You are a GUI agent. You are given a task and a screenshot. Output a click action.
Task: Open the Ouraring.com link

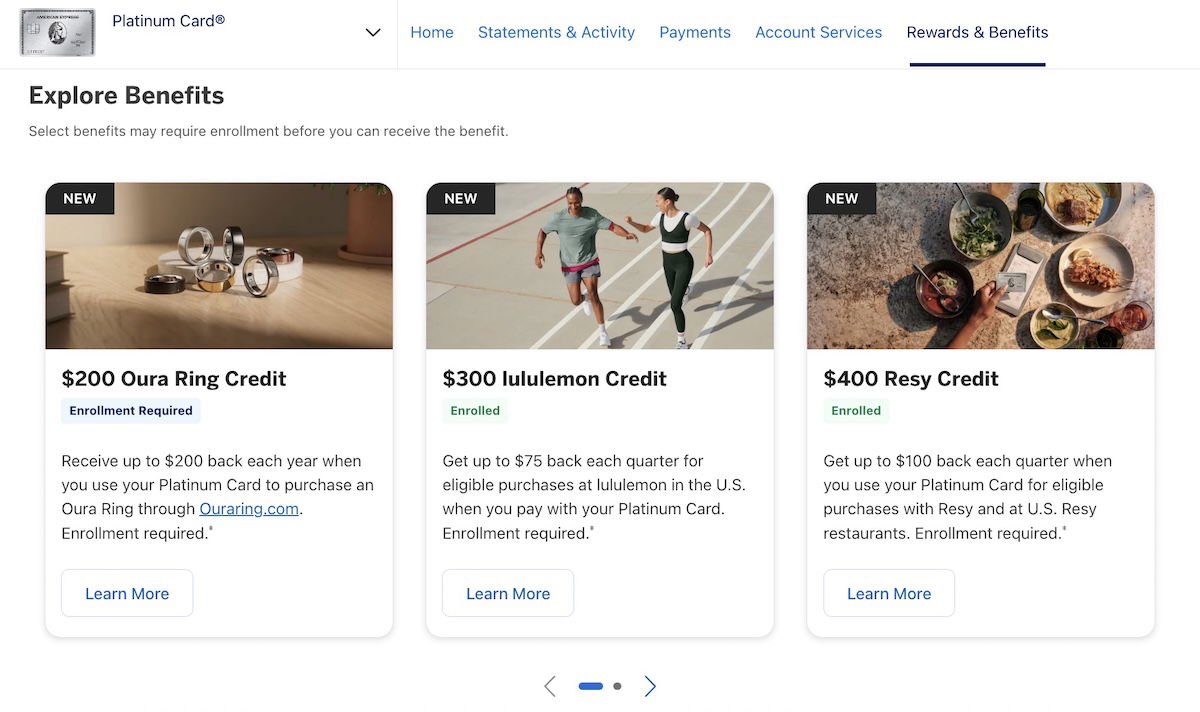(x=250, y=509)
